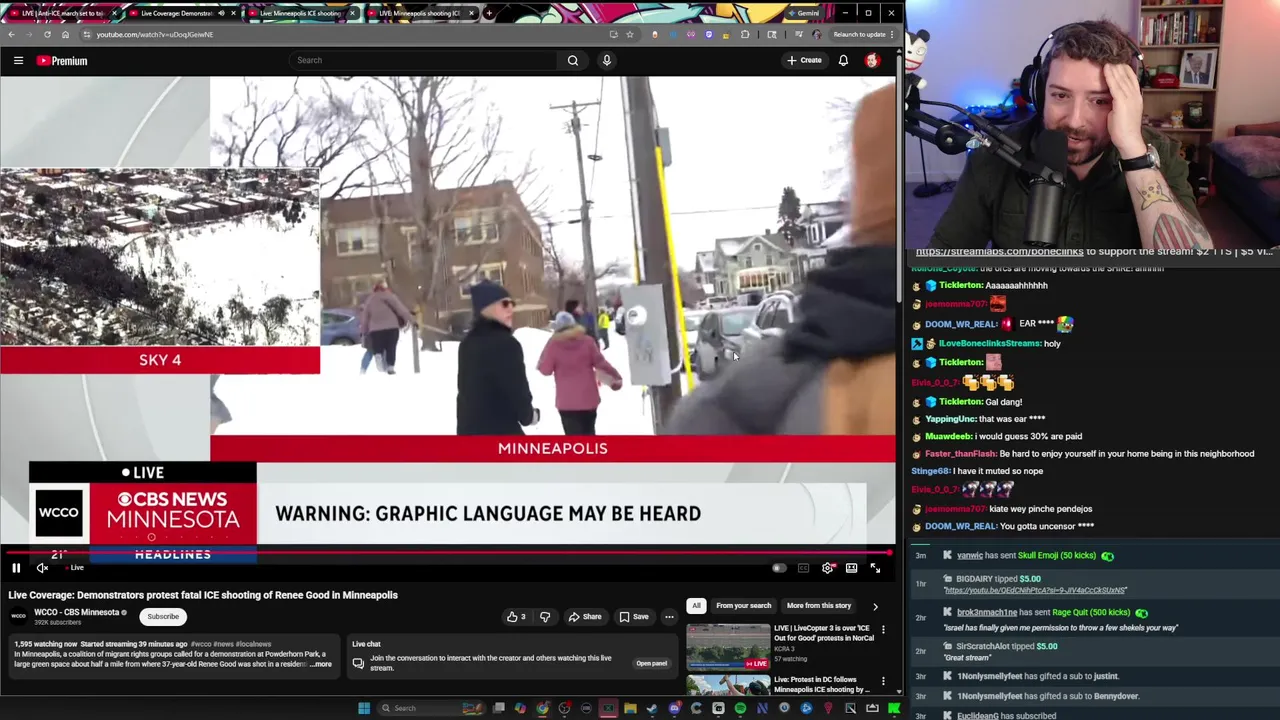1280x720 pixels.
Task: Select the From your search chip
Action: (x=743, y=606)
